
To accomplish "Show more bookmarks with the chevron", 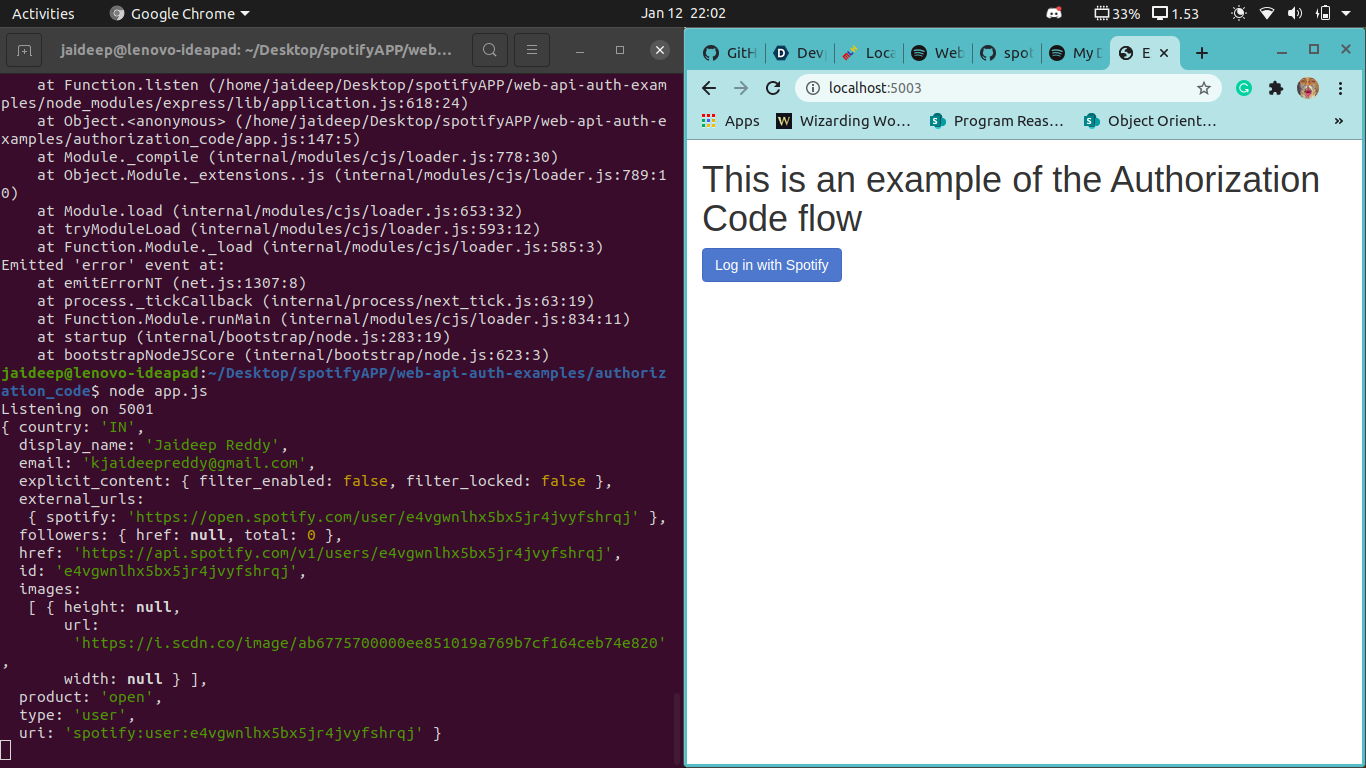I will [x=1339, y=121].
